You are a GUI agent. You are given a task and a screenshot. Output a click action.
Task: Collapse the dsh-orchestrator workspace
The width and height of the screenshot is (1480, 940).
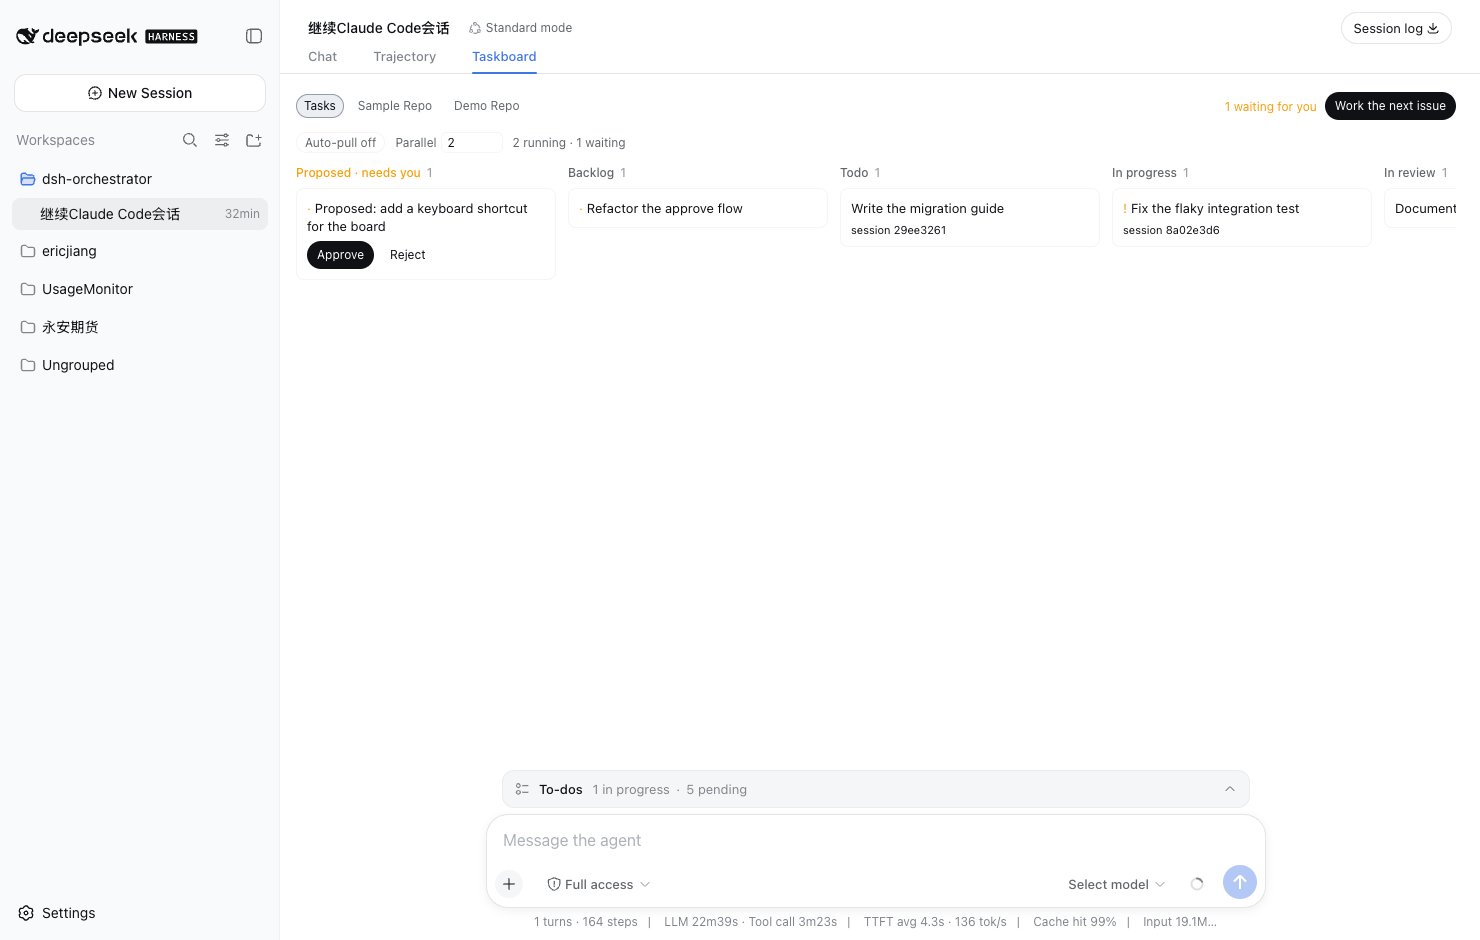(x=140, y=179)
